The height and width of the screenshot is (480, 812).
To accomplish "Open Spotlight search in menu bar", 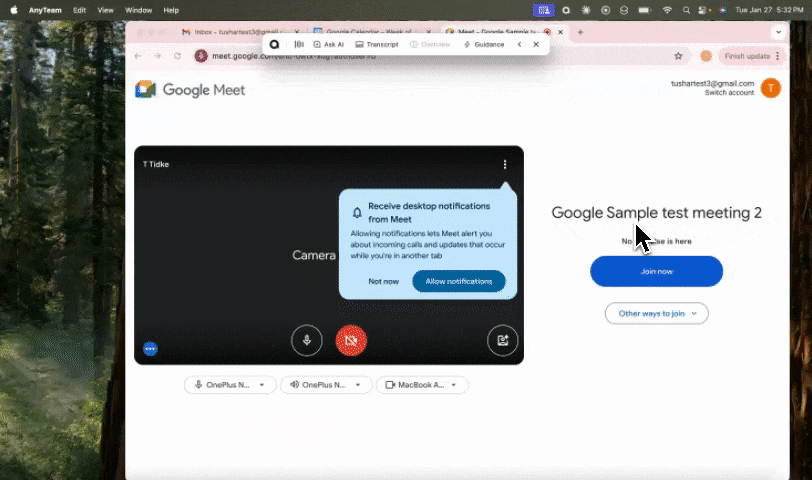I will [686, 10].
